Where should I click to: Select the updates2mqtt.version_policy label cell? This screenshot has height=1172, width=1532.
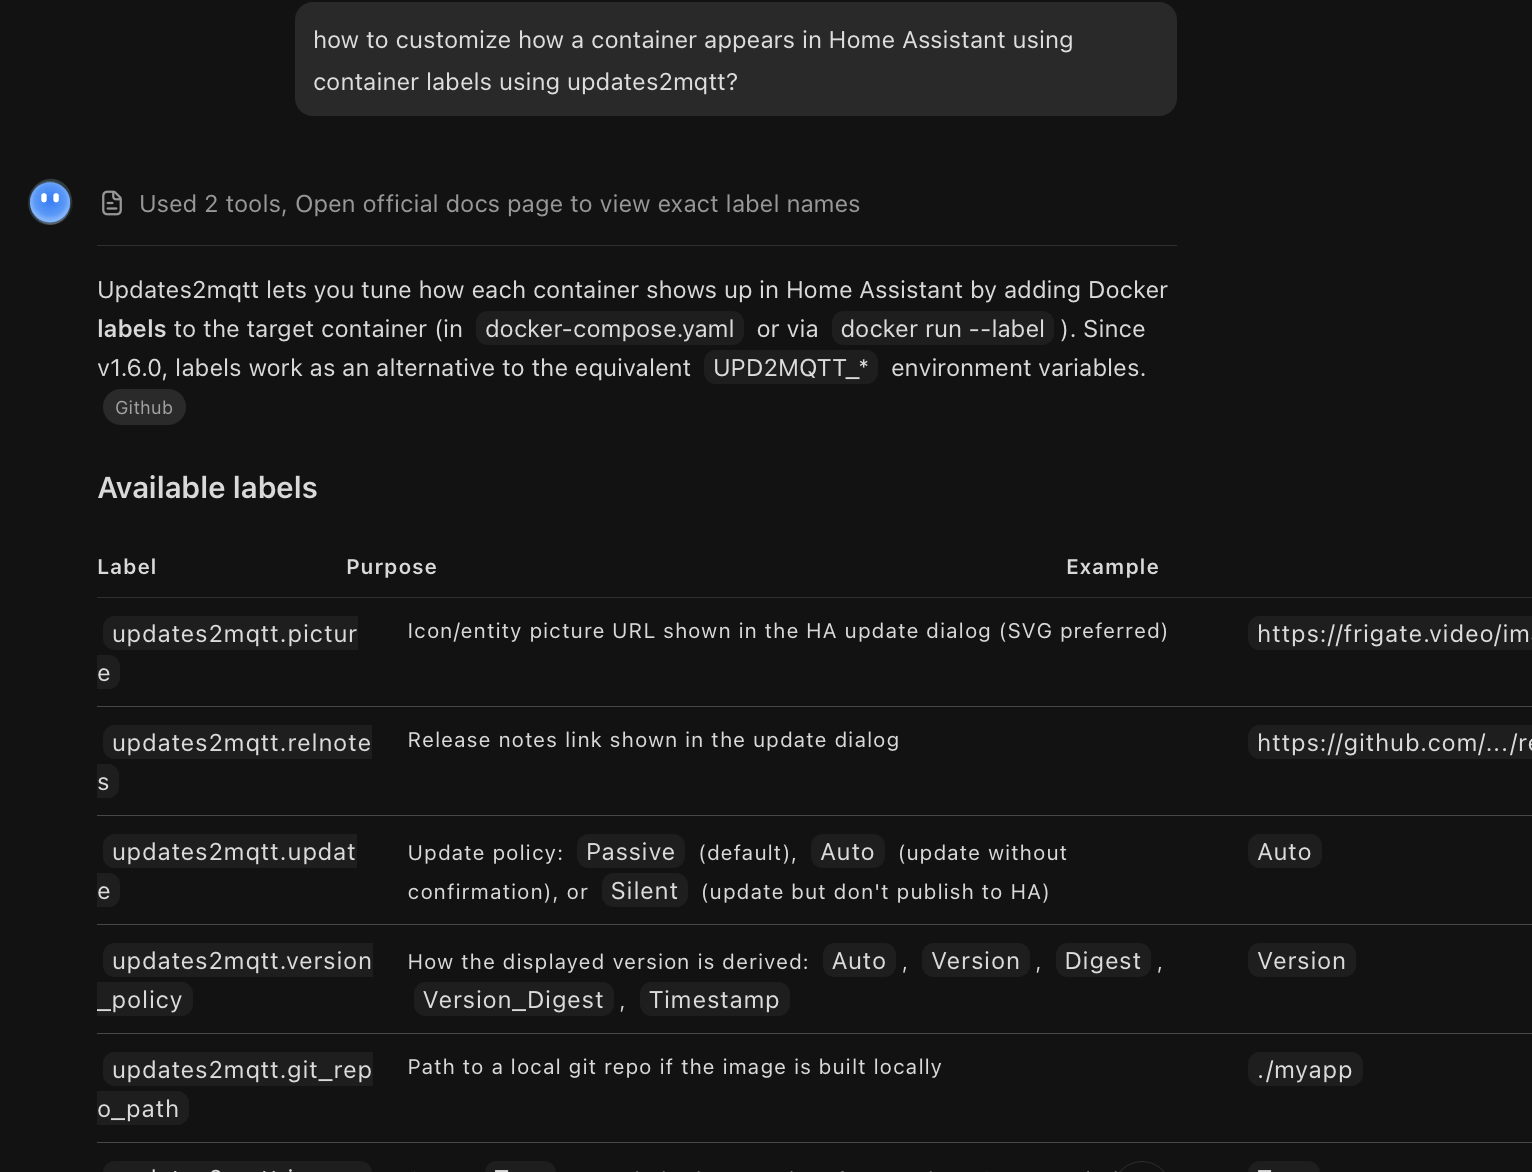[235, 980]
